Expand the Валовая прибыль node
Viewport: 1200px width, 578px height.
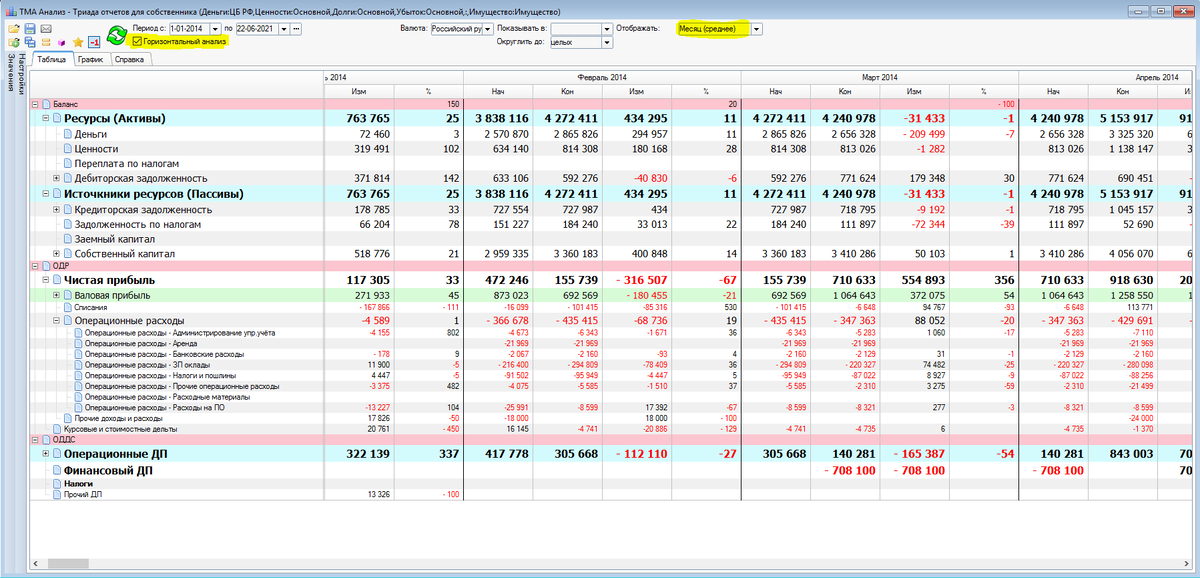(56, 296)
